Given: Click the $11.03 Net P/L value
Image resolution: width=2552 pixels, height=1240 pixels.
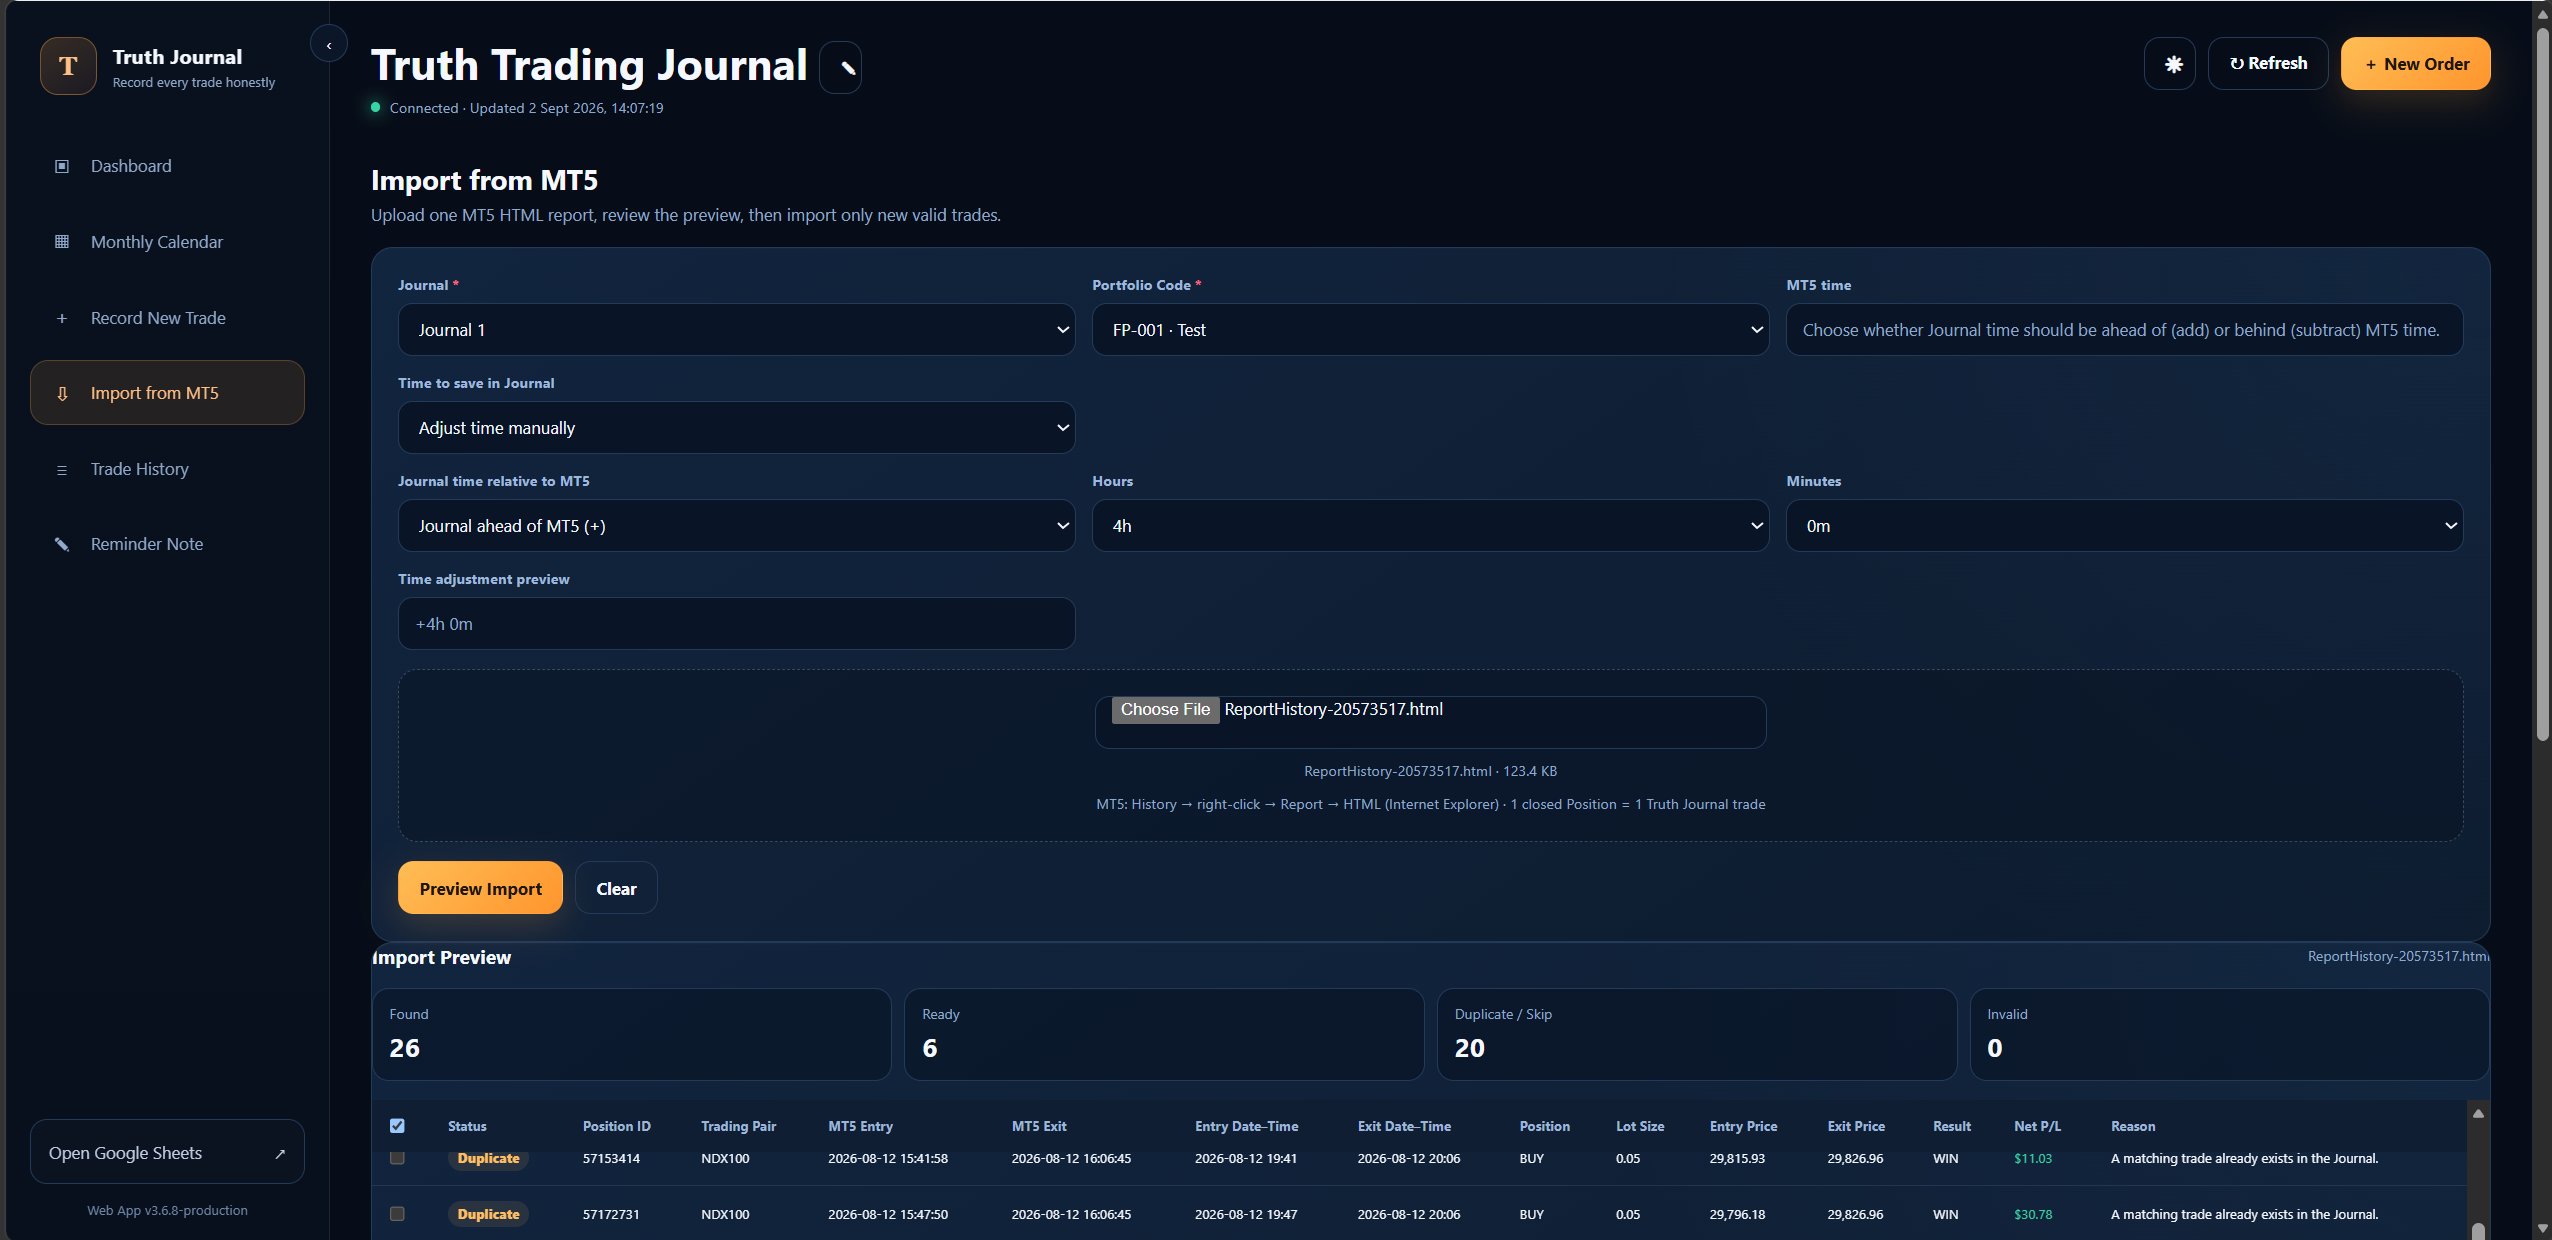Looking at the screenshot, I should click(2032, 1158).
